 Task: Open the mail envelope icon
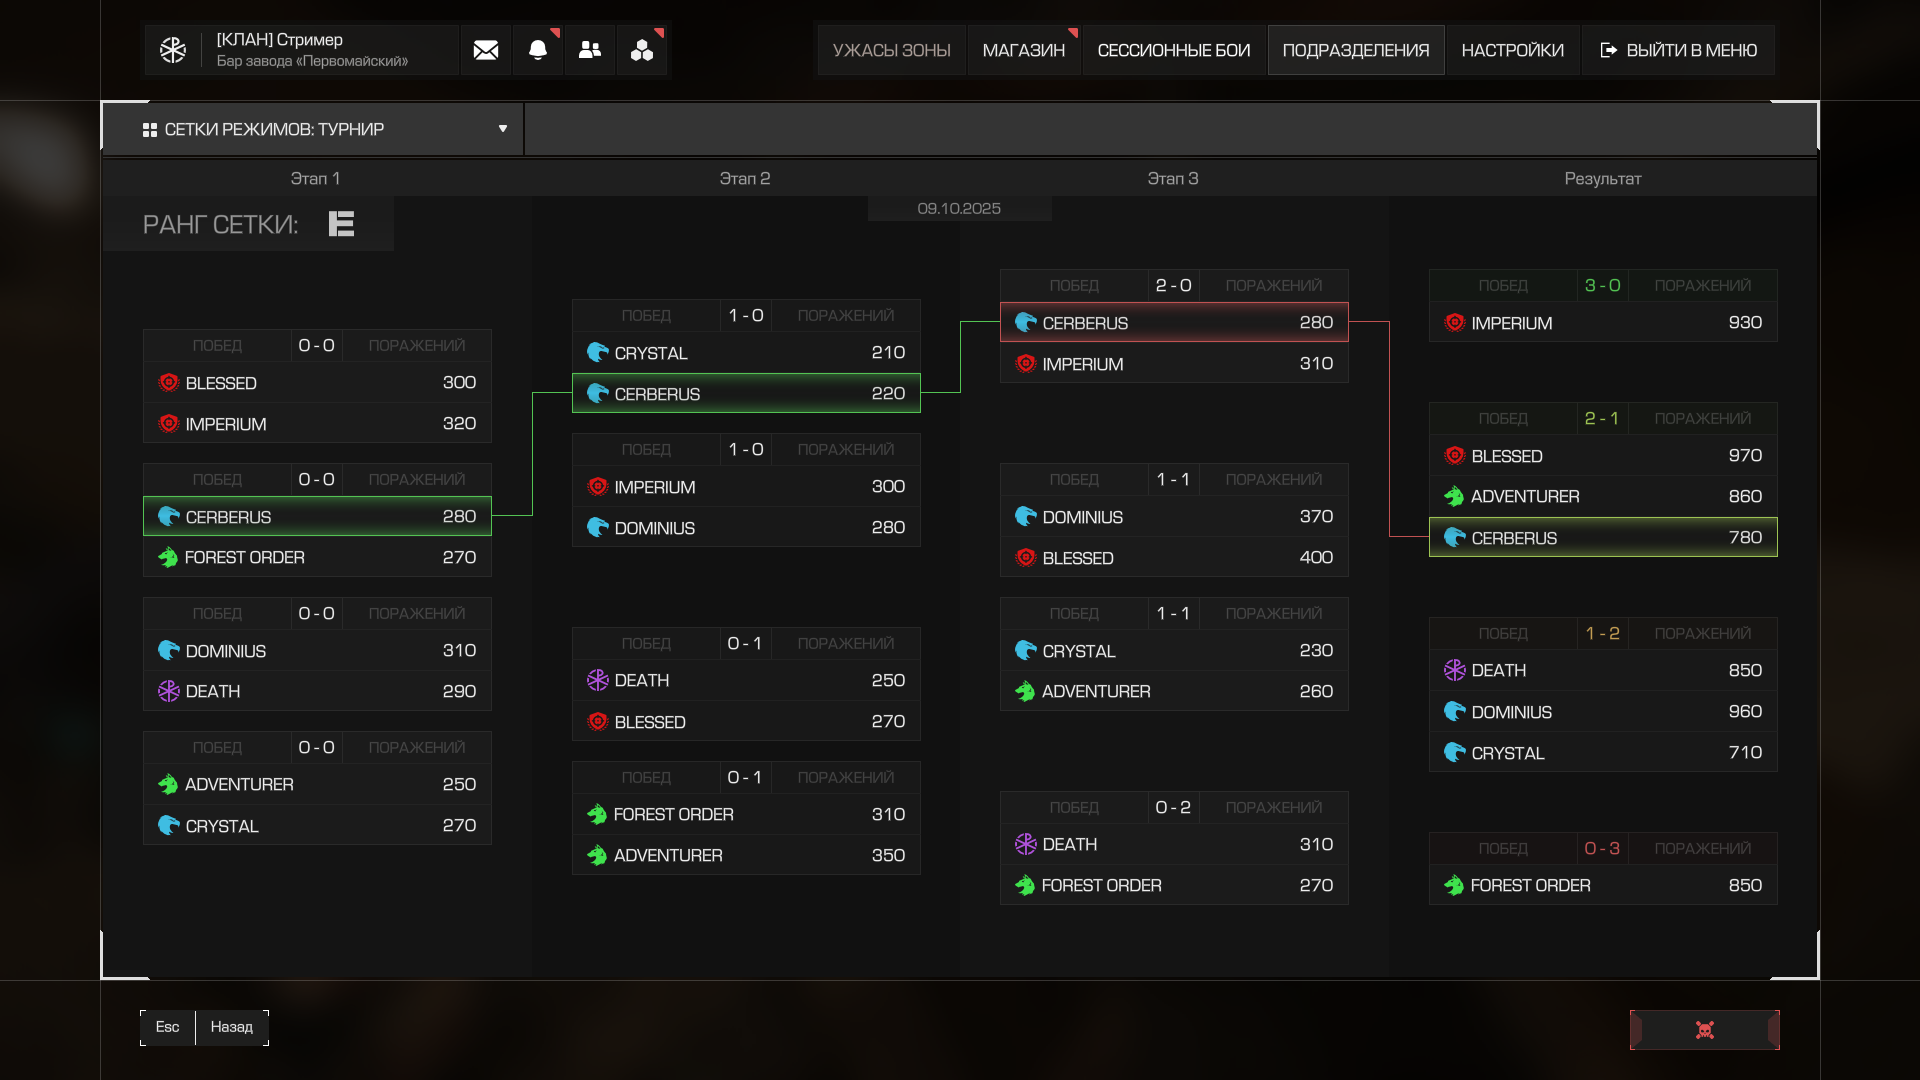click(x=486, y=50)
